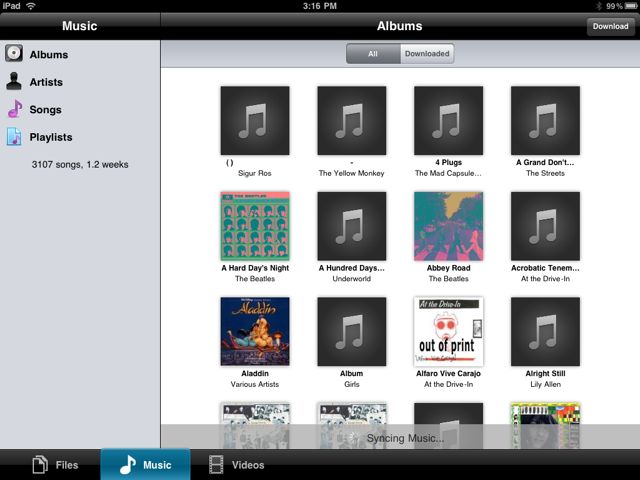640x480 pixels.
Task: Check the battery icon in status bar
Action: pos(631,6)
